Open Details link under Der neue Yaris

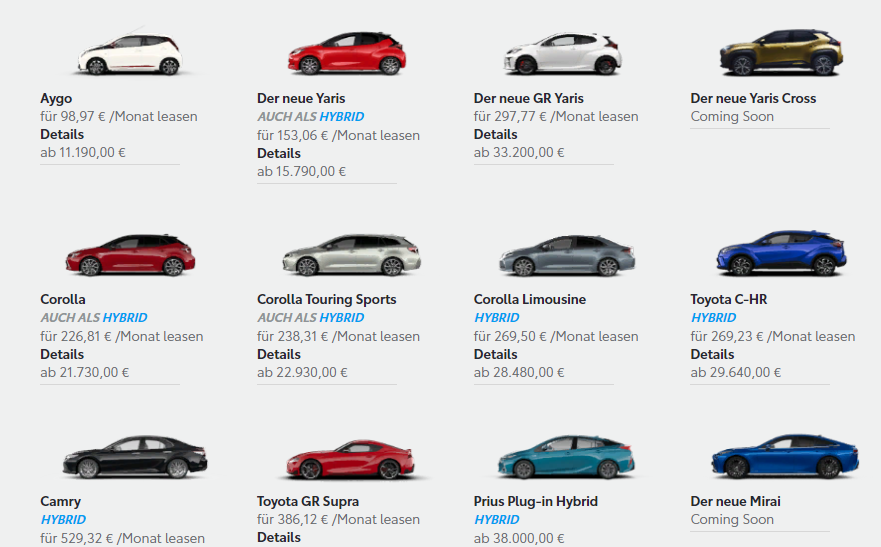coord(279,154)
